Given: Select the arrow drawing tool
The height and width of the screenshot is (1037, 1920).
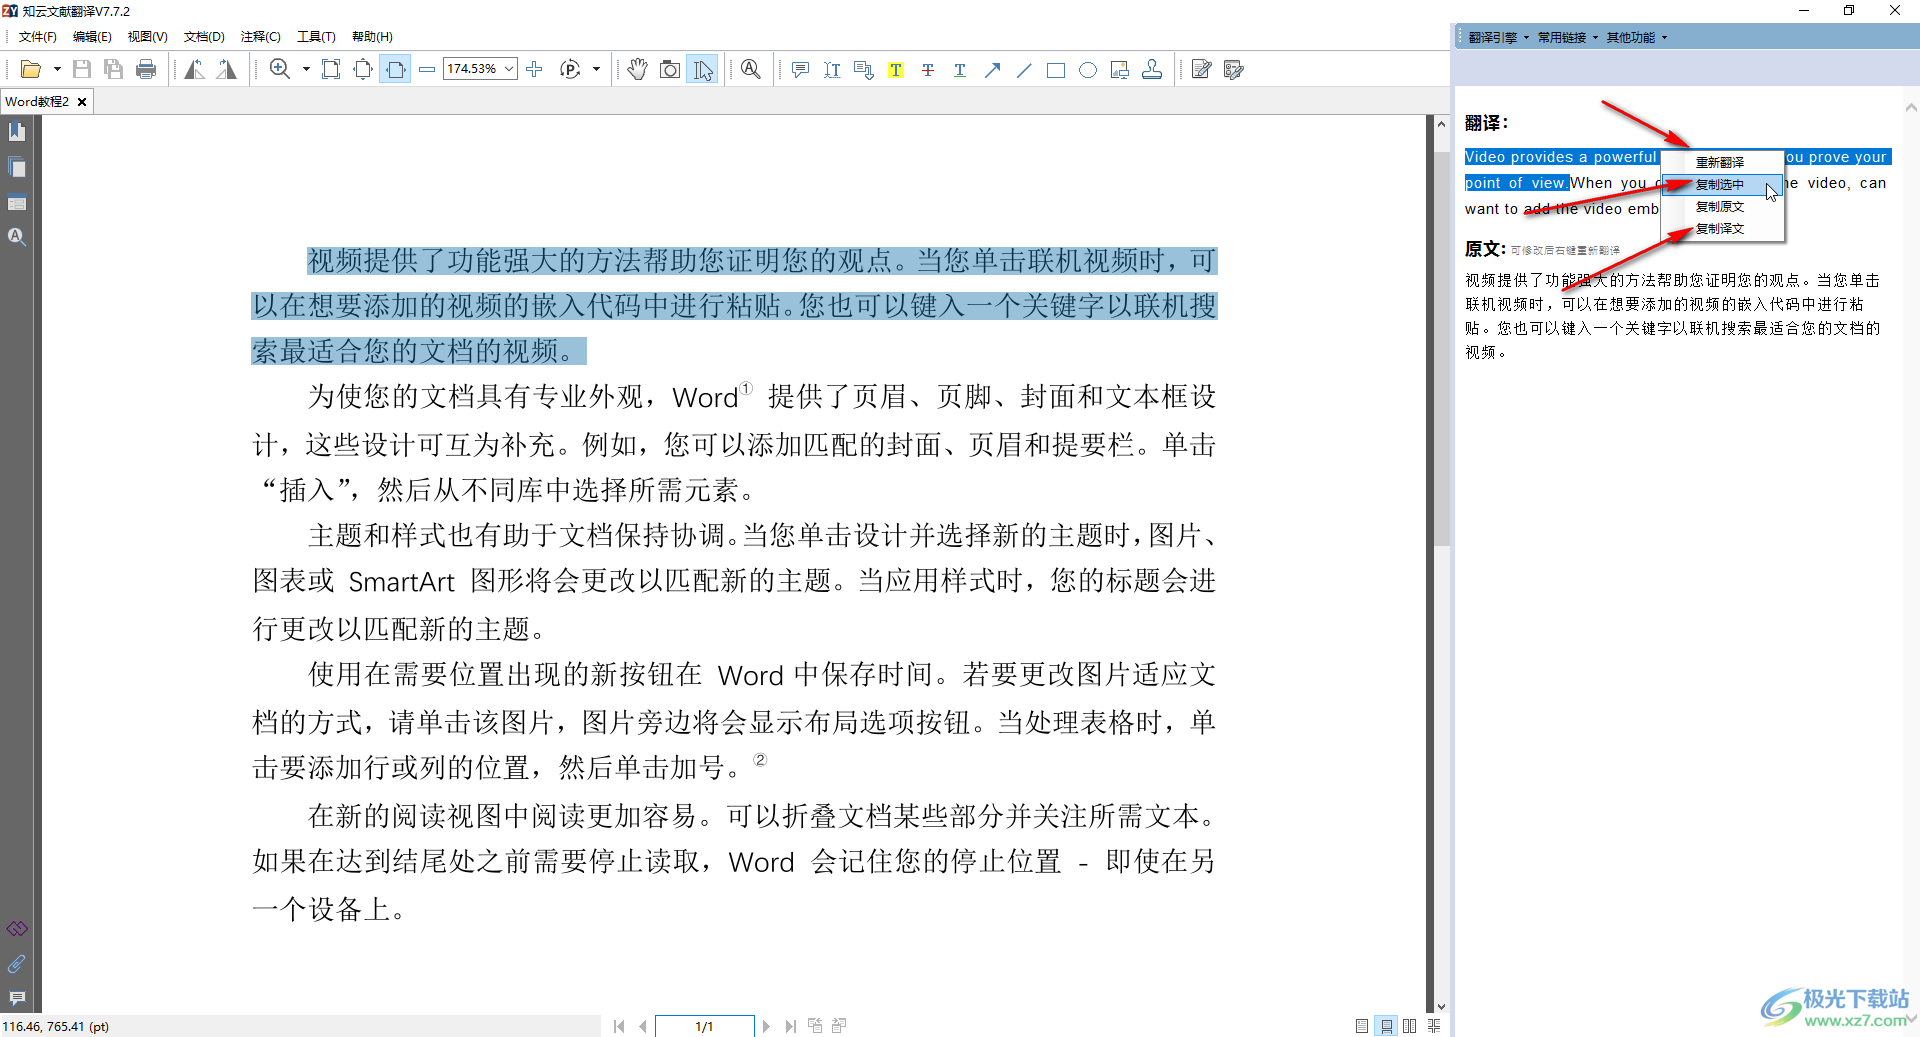Looking at the screenshot, I should pyautogui.click(x=992, y=70).
